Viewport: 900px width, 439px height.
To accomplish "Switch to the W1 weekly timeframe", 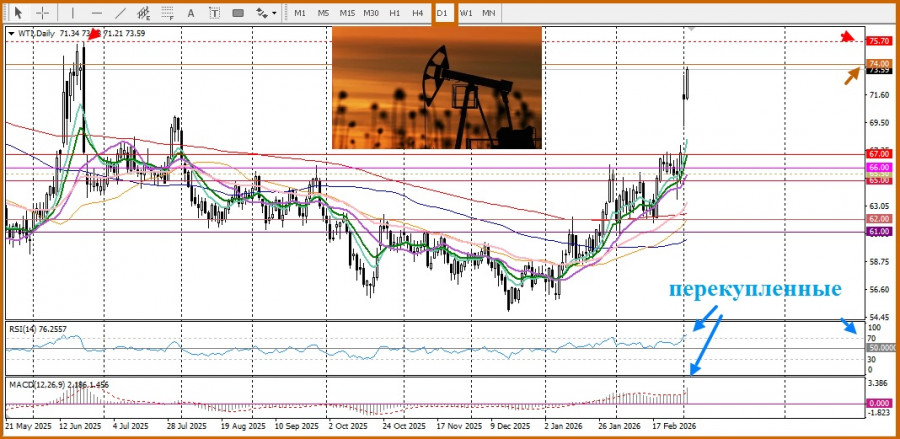I will click(466, 13).
